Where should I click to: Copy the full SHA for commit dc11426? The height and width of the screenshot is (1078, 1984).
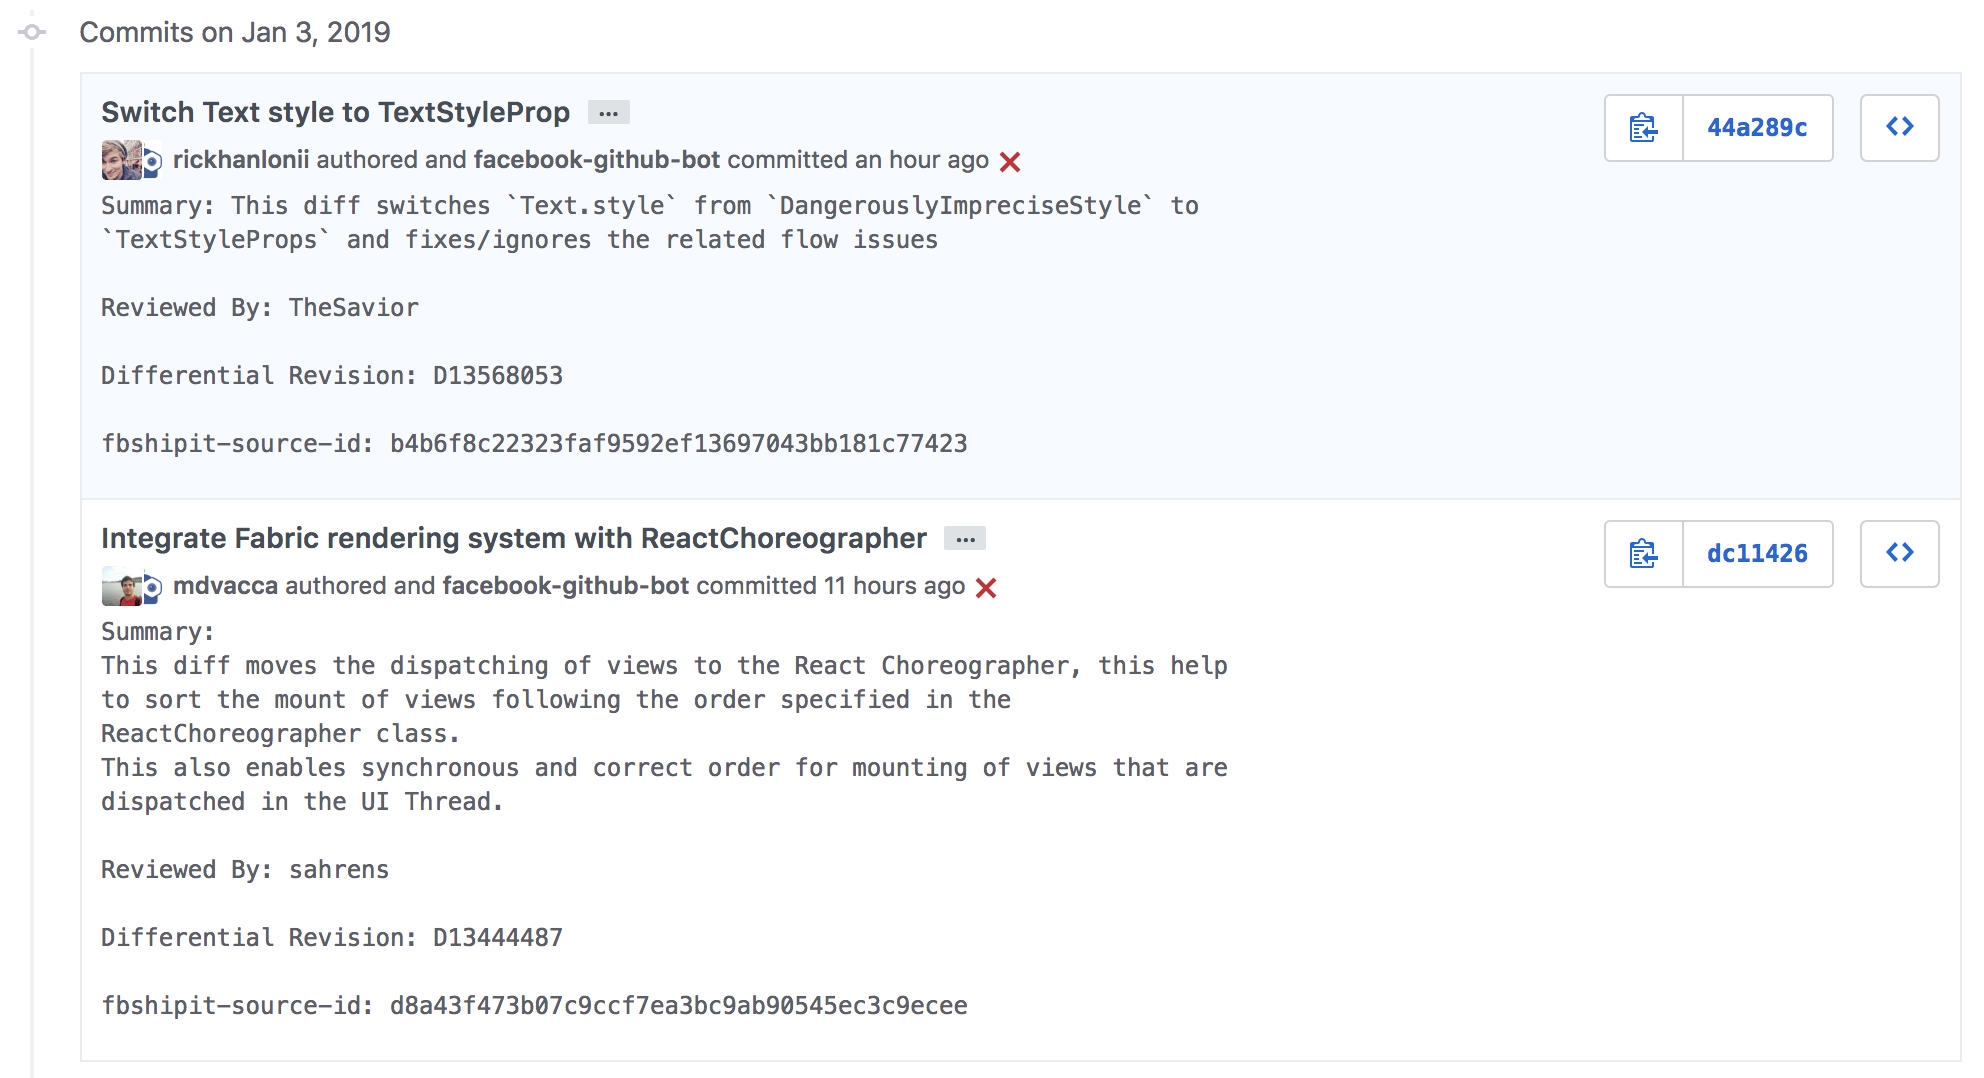pyautogui.click(x=1643, y=554)
